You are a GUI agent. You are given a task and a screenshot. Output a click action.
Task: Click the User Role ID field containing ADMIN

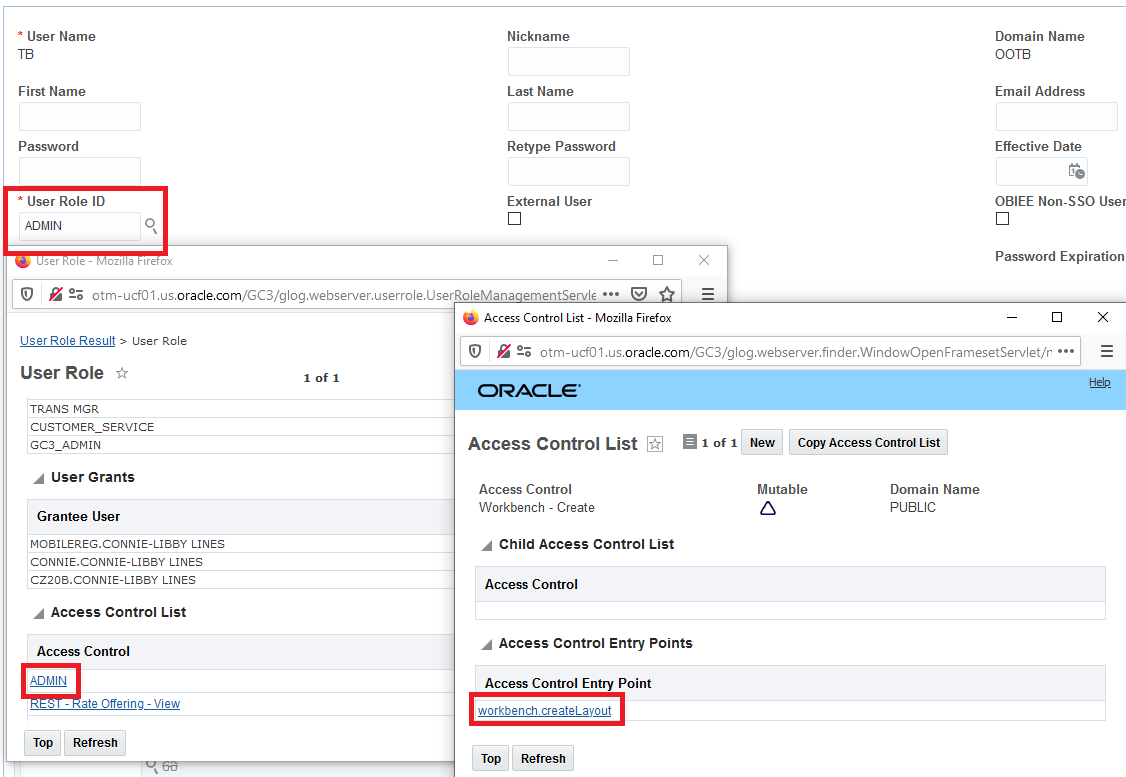pos(80,225)
